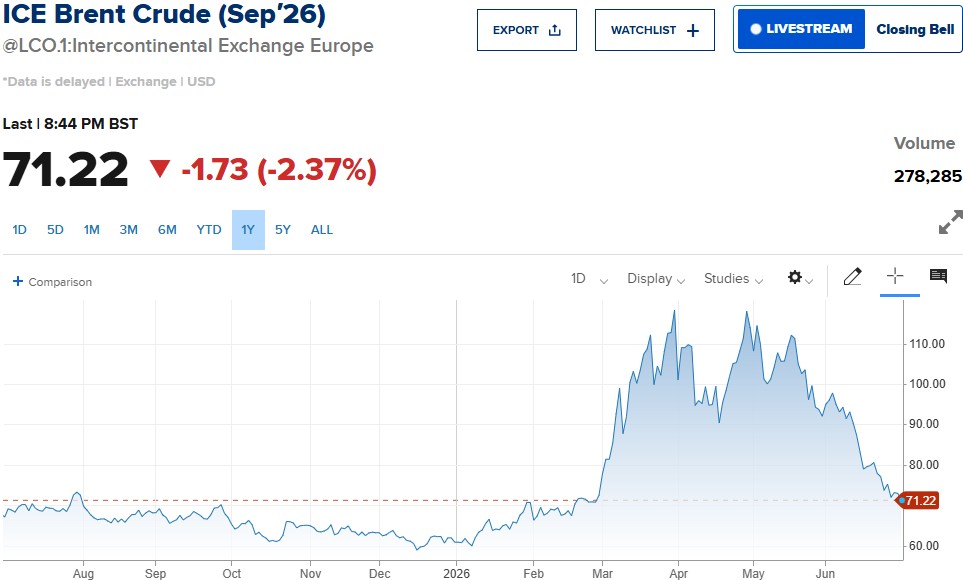Select the 3M time range tab
This screenshot has width=963, height=580.
[128, 230]
